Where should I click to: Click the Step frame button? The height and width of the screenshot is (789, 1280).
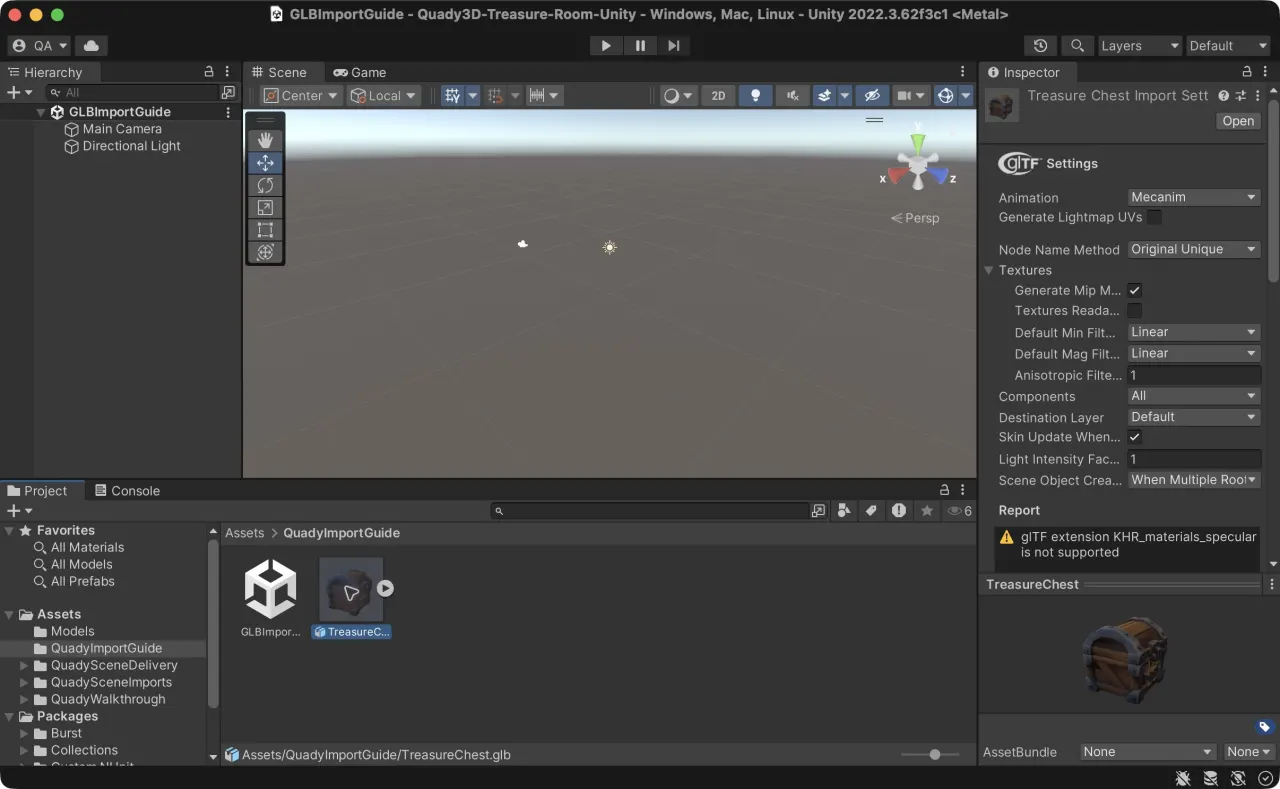click(674, 46)
